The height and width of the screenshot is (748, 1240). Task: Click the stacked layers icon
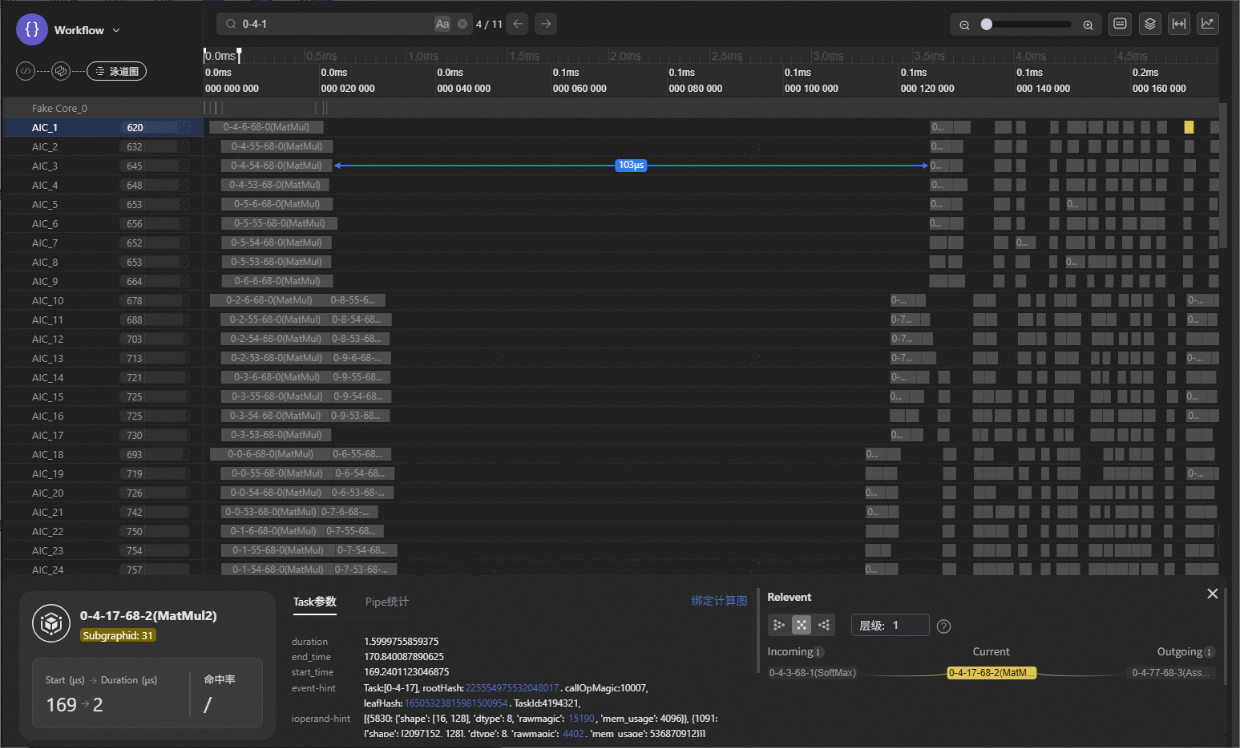(1150, 24)
